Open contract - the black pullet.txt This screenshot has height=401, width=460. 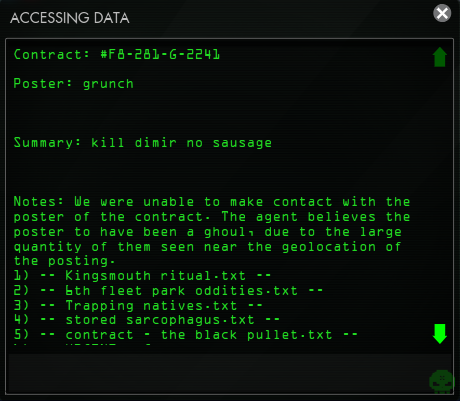coord(186,335)
